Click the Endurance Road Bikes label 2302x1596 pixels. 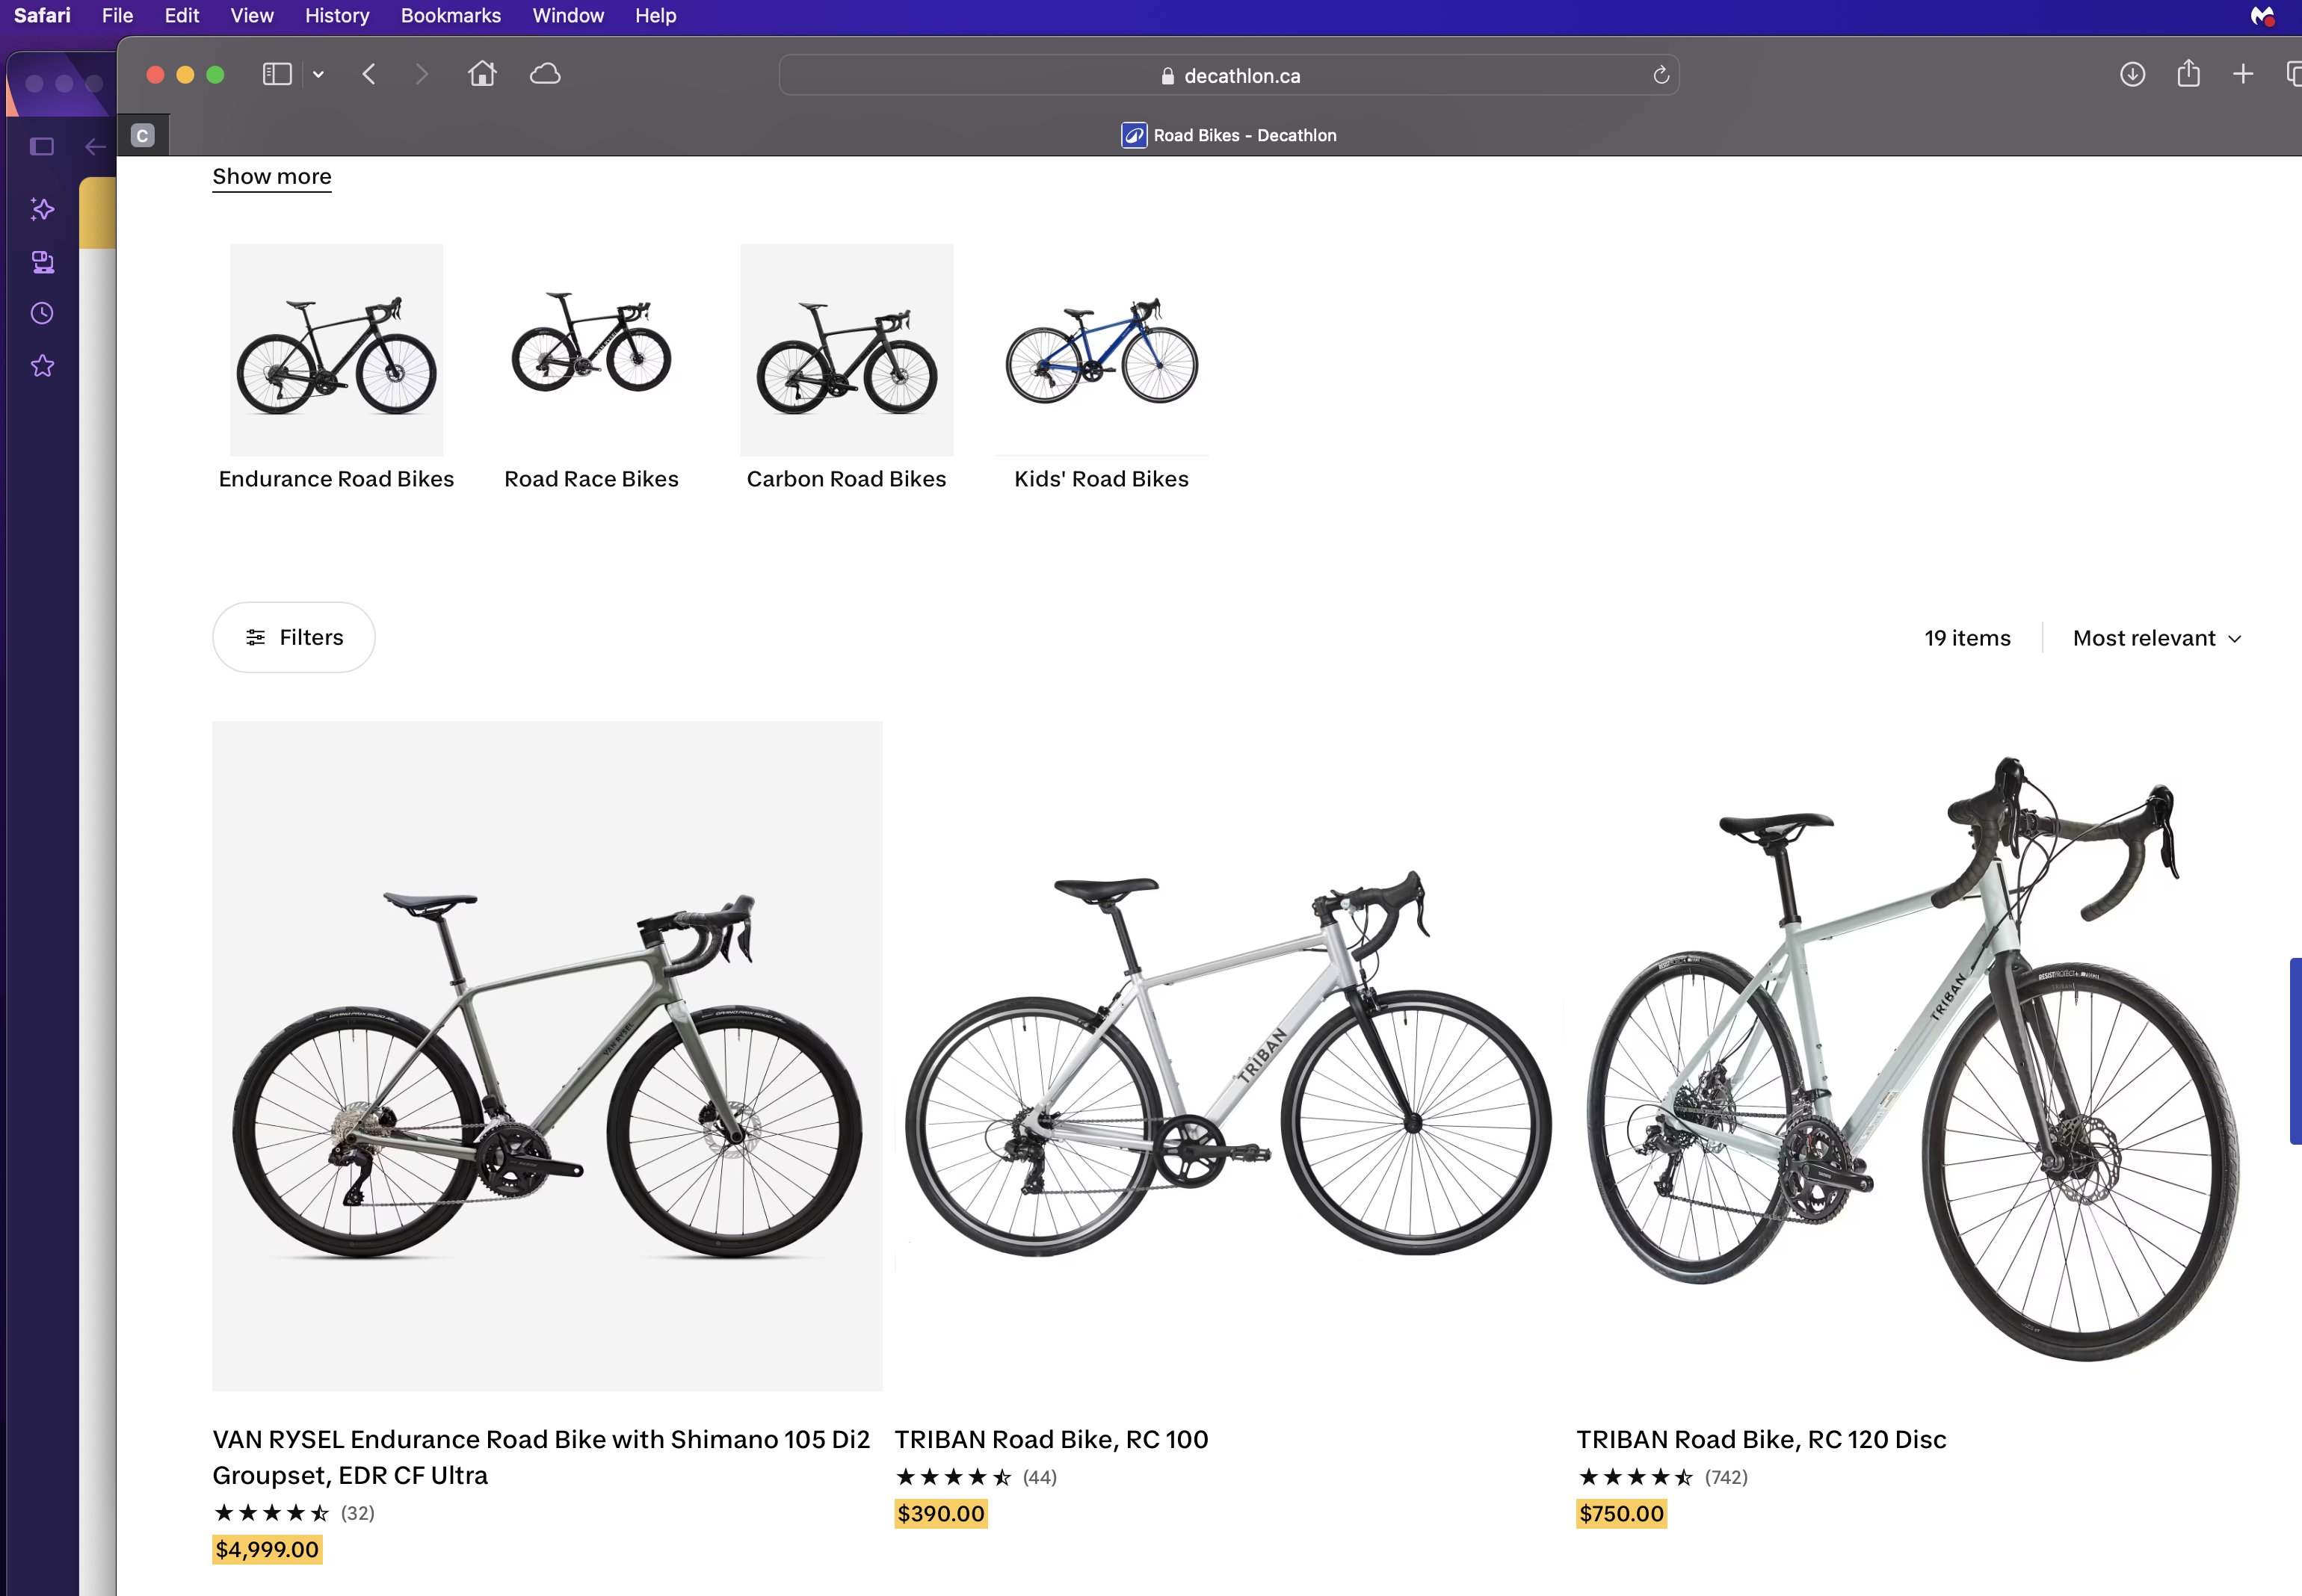[x=336, y=479]
